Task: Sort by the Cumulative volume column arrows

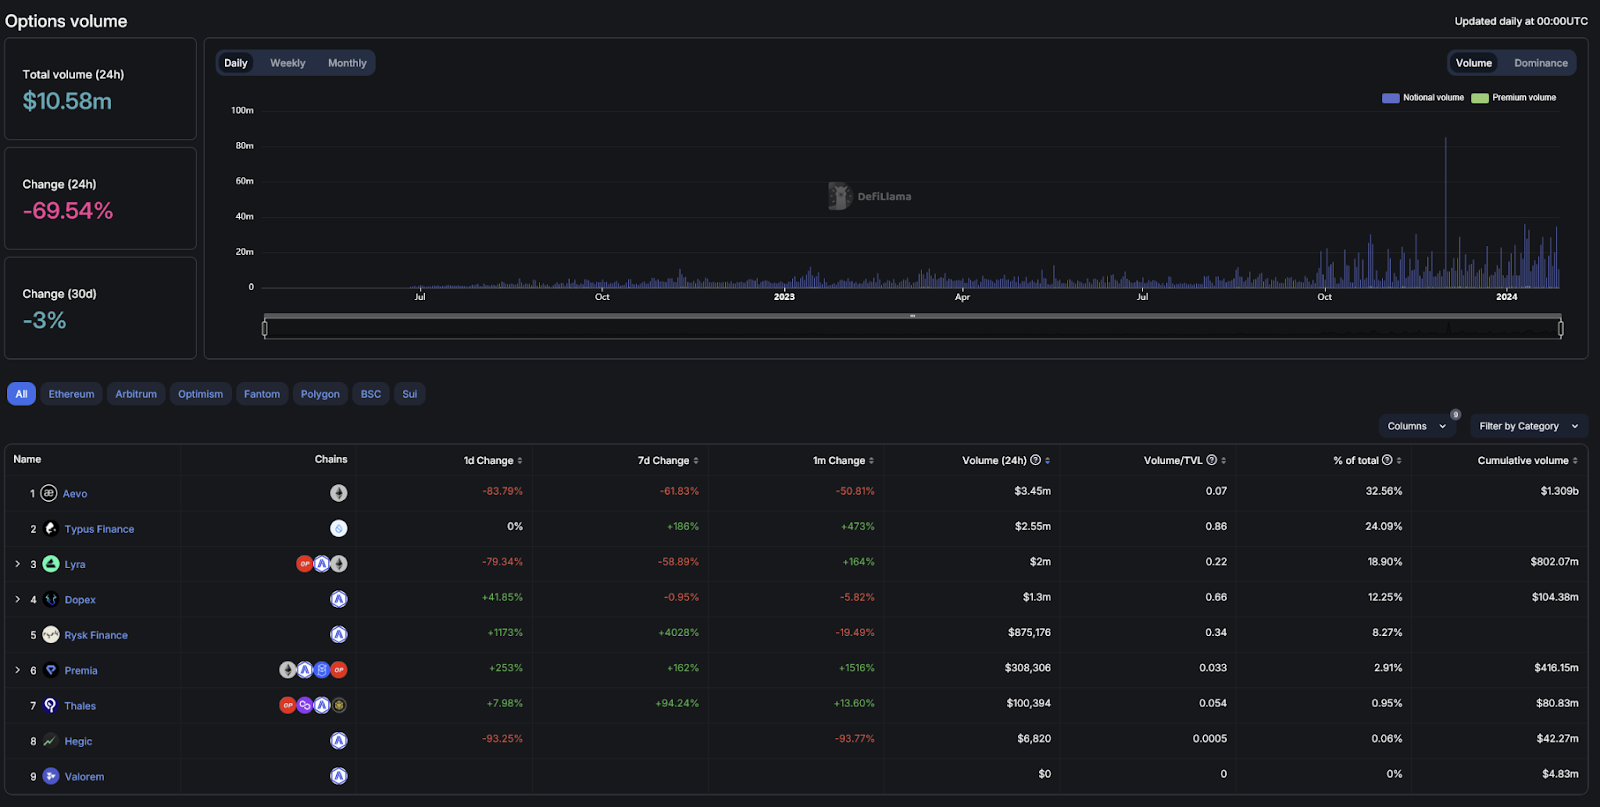Action: [1575, 461]
